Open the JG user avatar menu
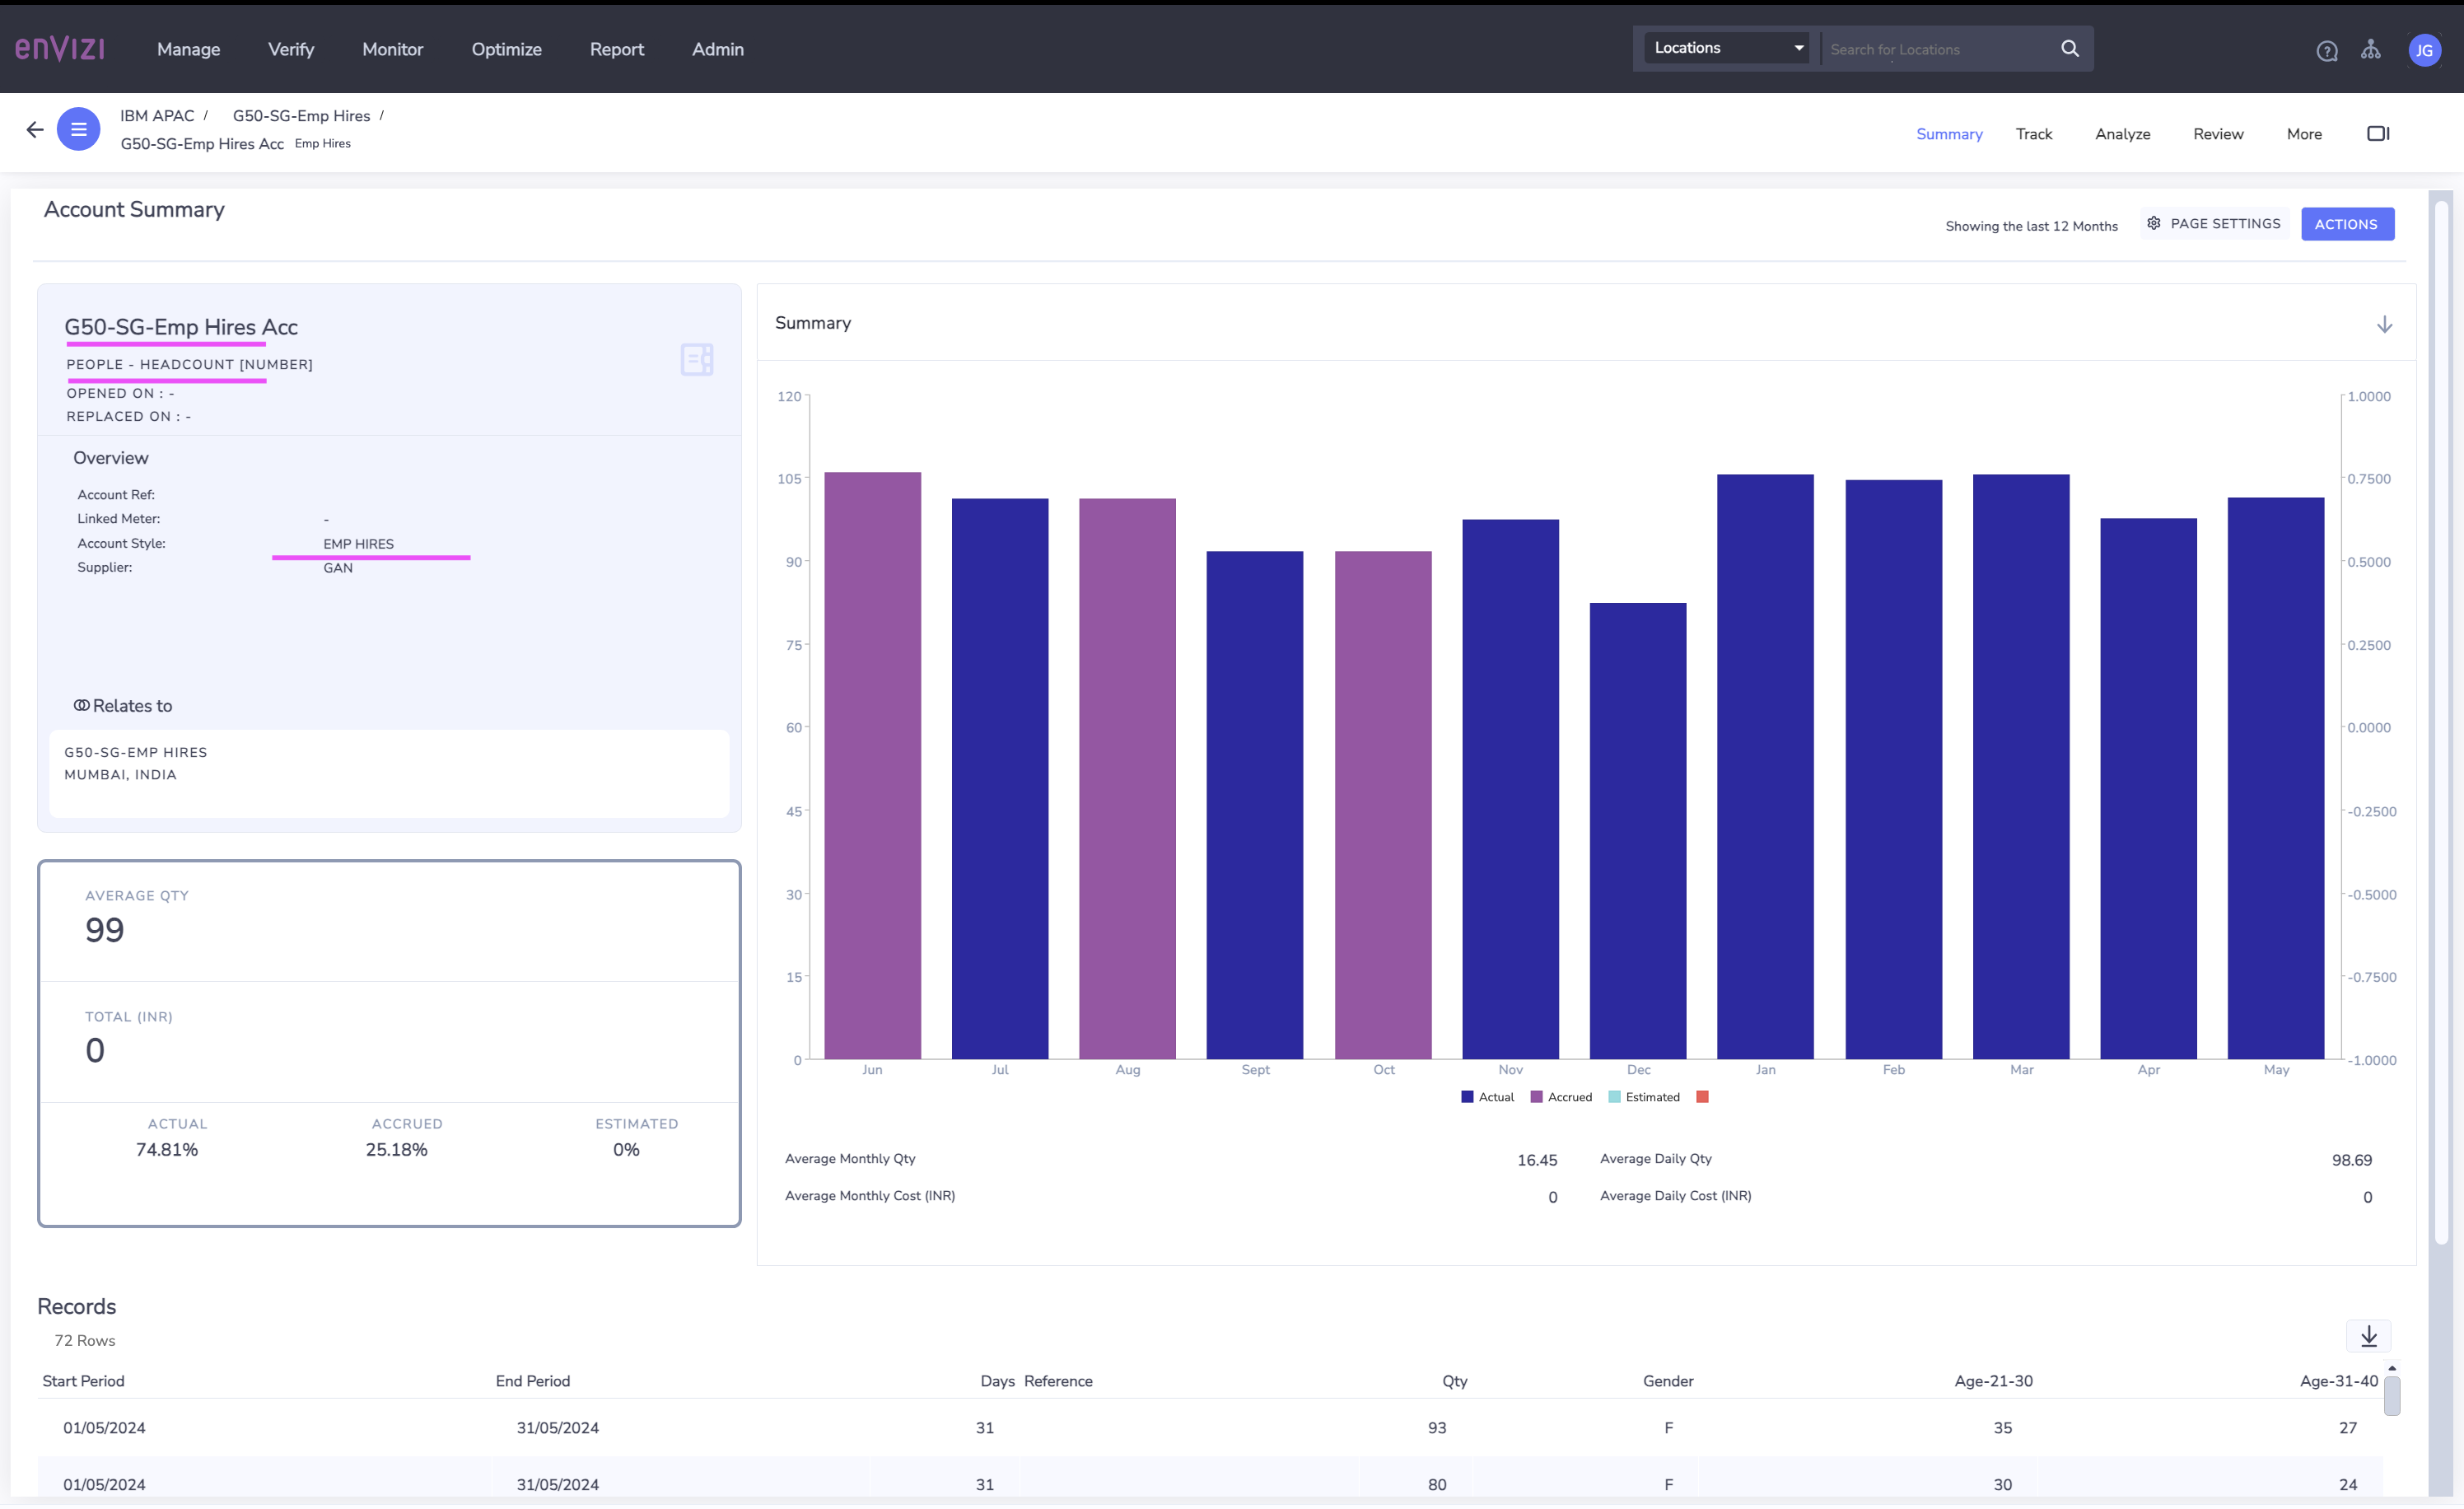 click(2426, 50)
